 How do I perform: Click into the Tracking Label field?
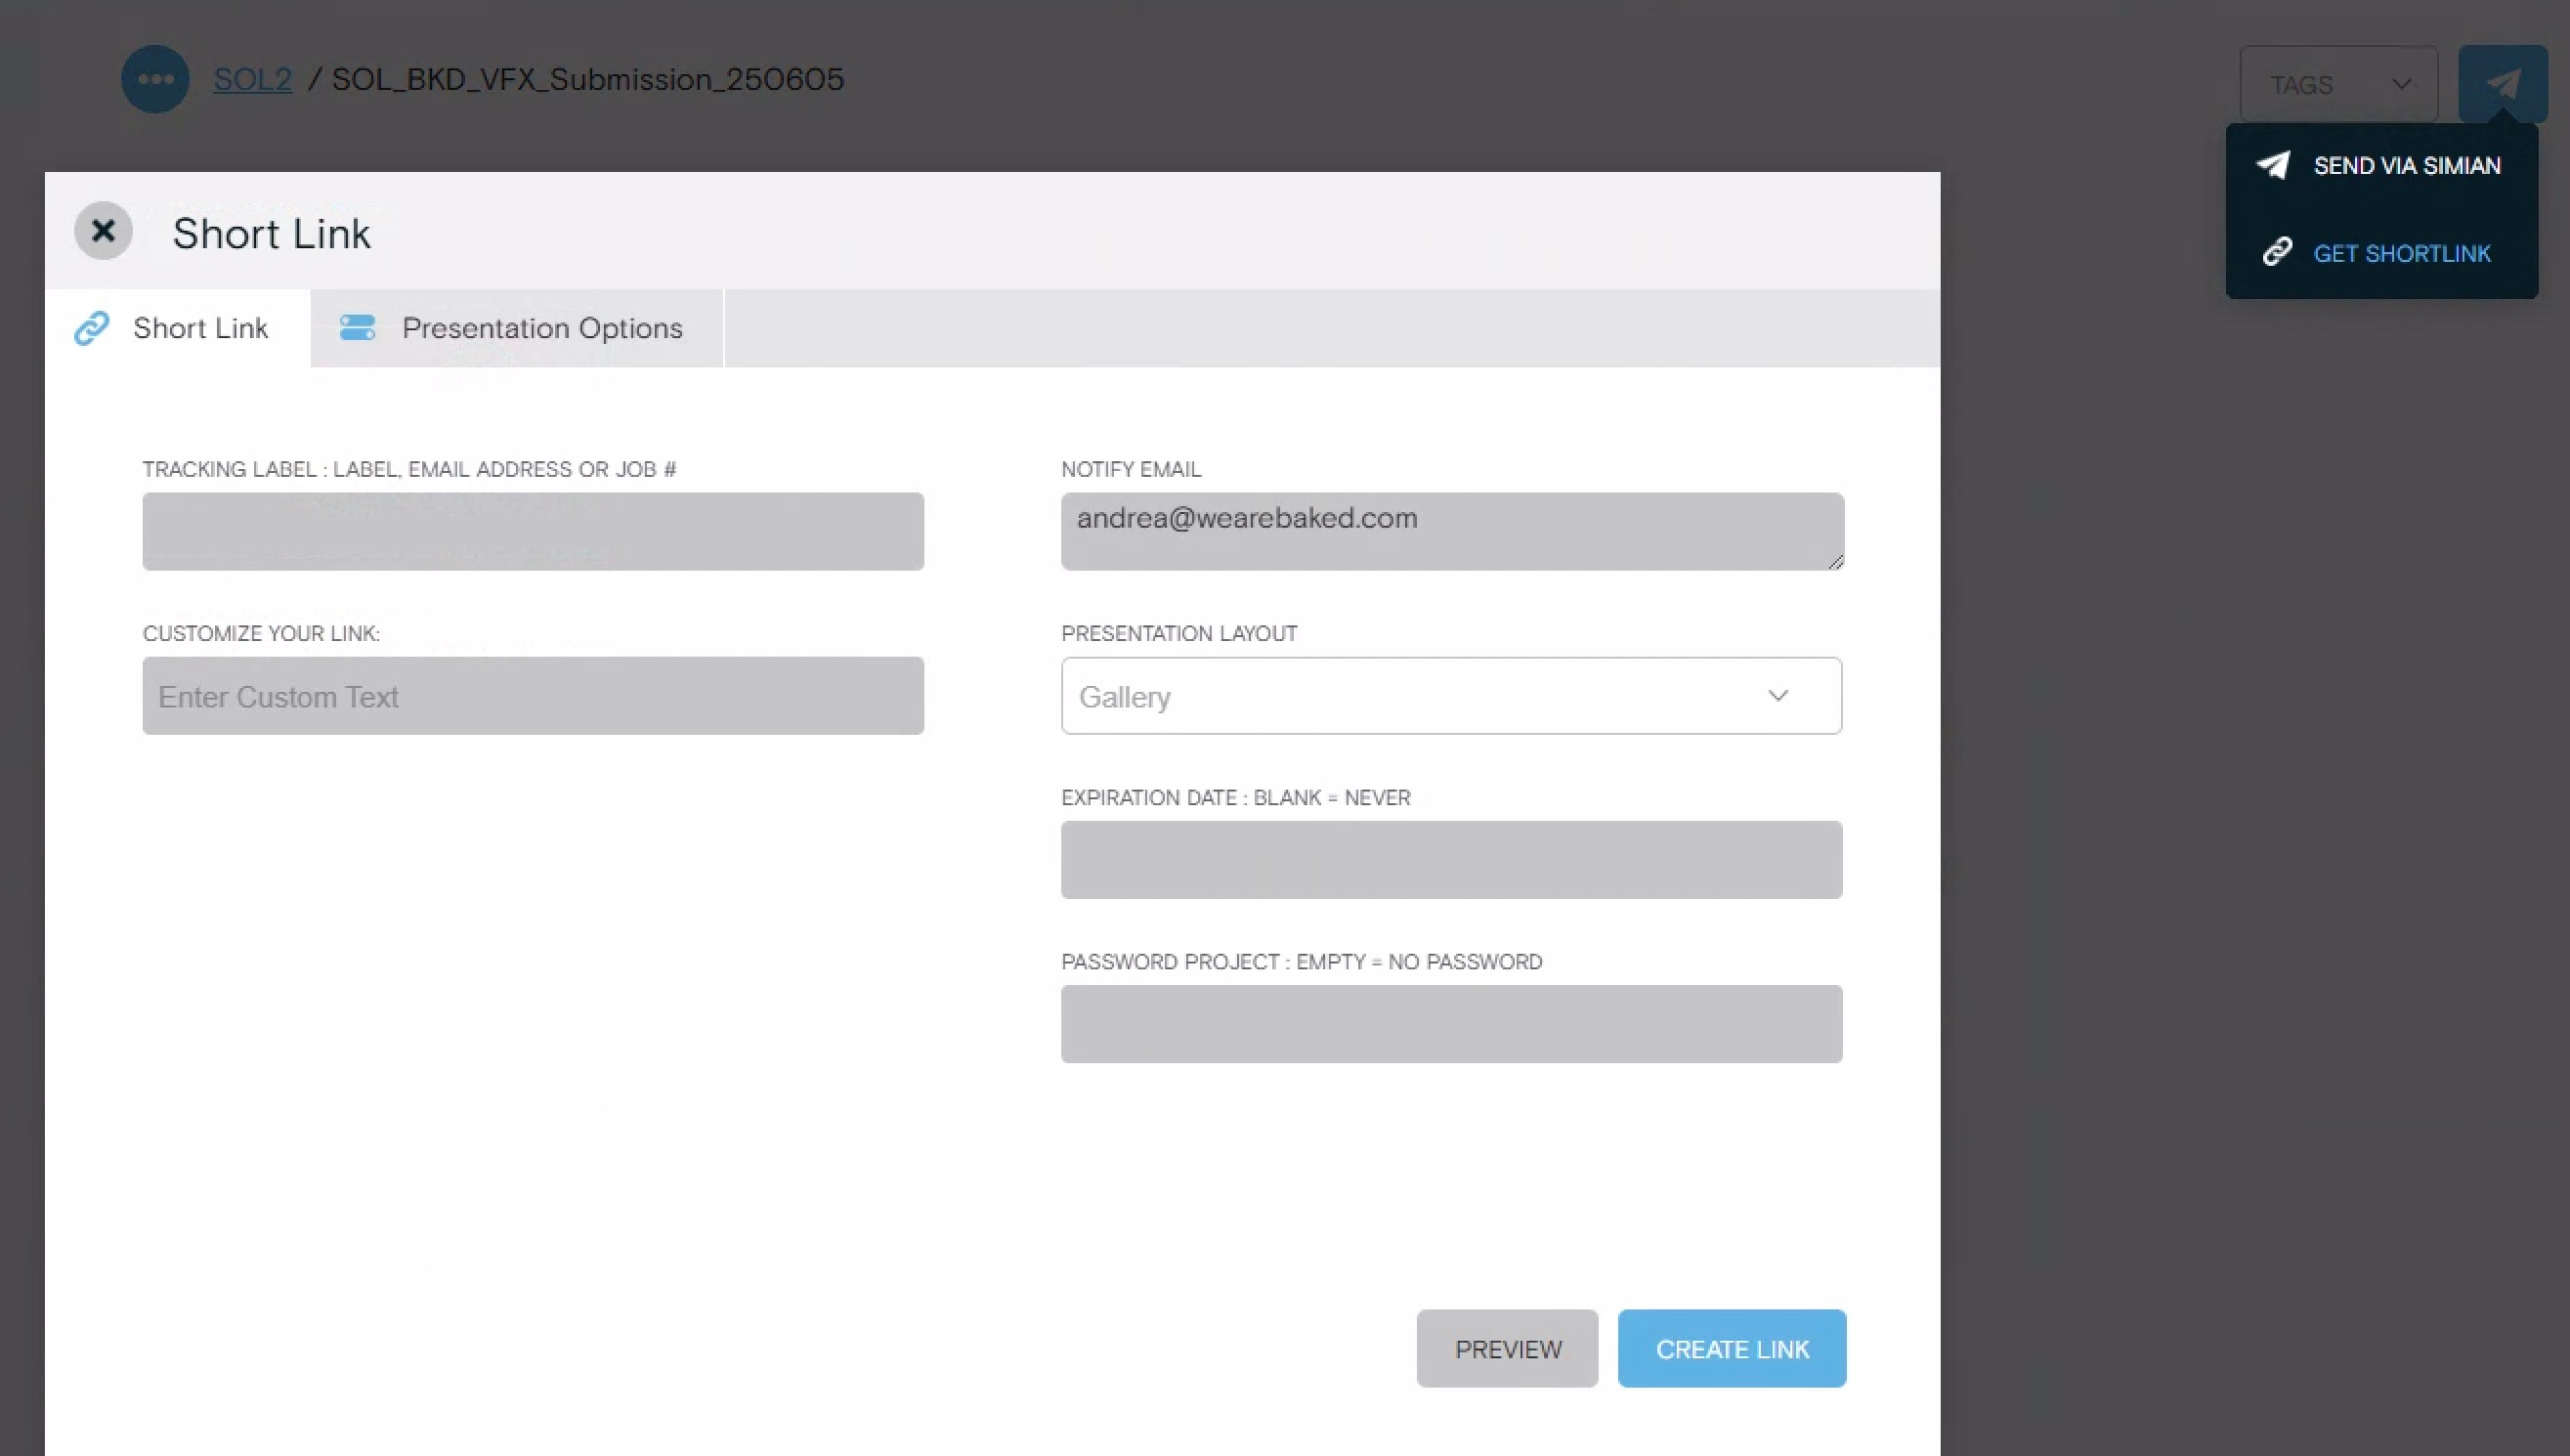[532, 532]
